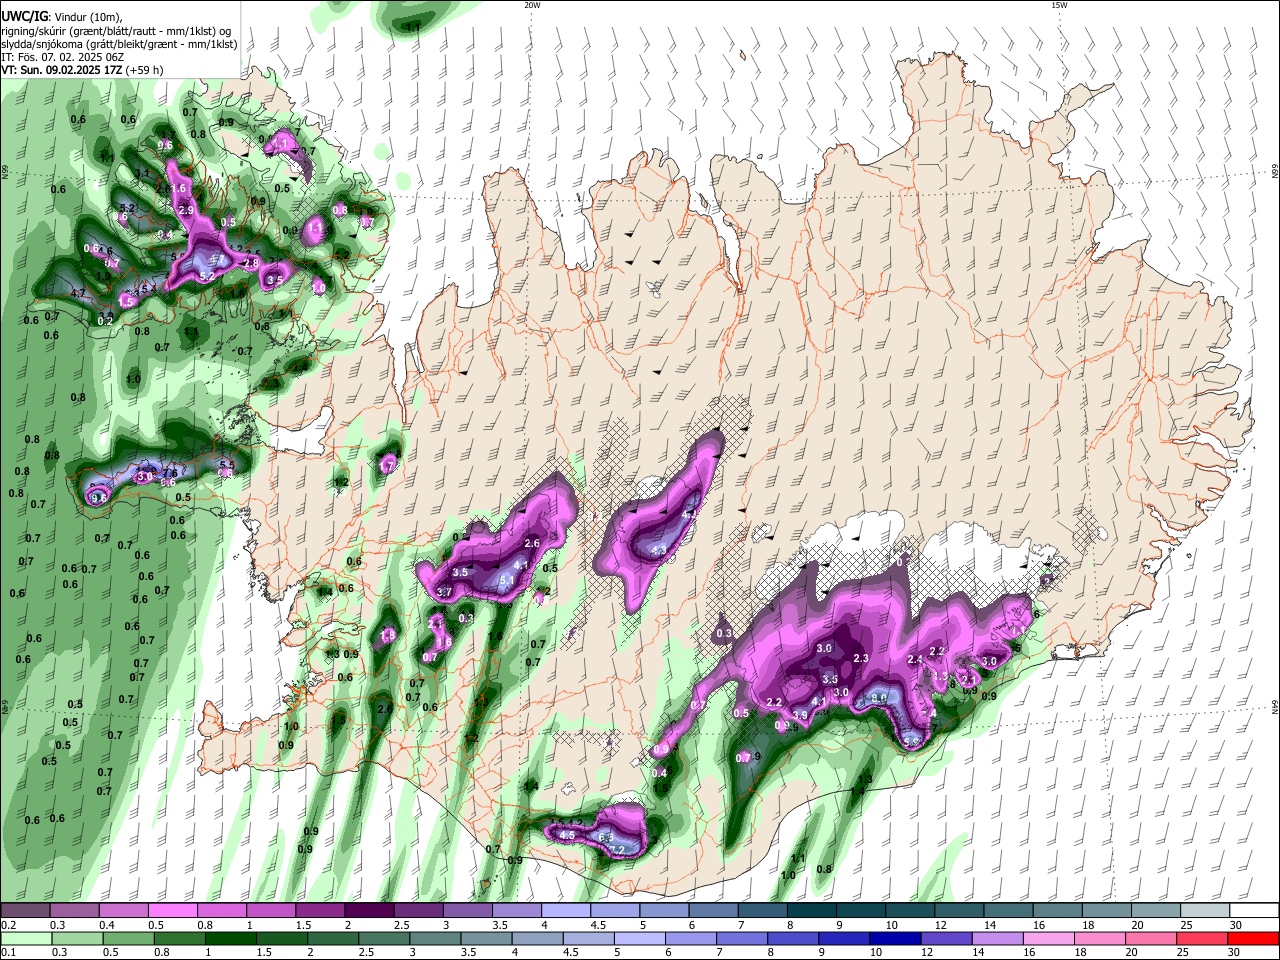The image size is (1280, 960).
Task: Pick the bright pink 0.5 swatch in the upper scale
Action: click(x=172, y=911)
